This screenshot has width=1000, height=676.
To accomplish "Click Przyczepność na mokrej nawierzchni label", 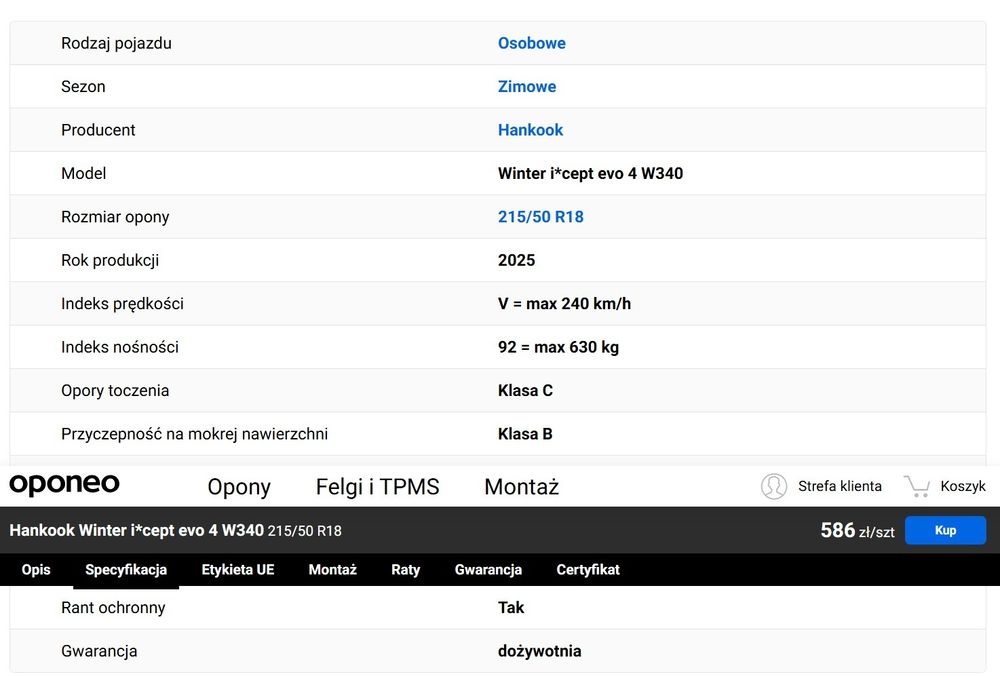I will pos(194,433).
